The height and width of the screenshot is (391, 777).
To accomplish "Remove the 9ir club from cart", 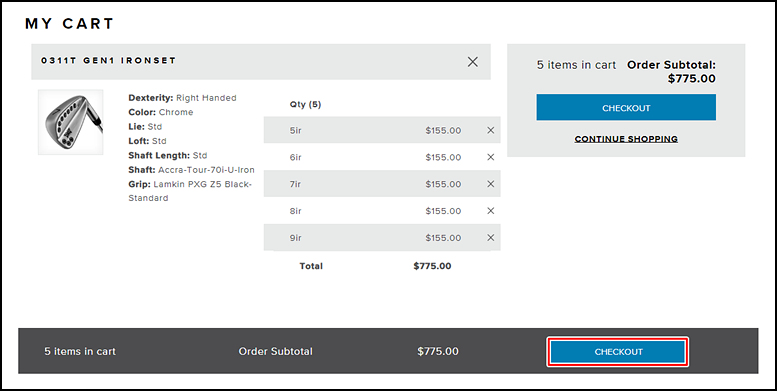I will [491, 237].
